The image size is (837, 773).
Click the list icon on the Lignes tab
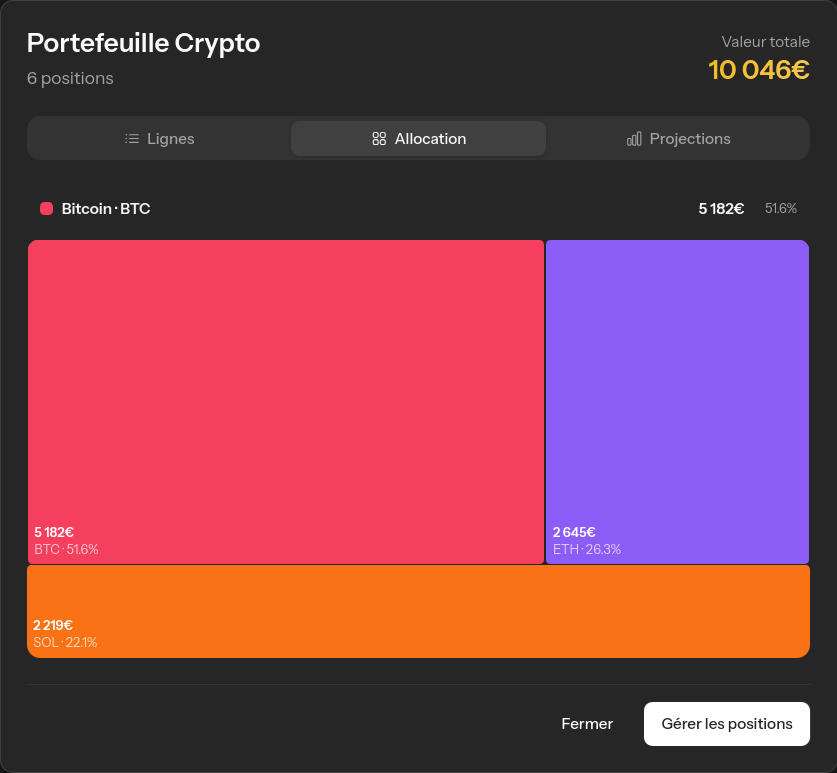coord(131,138)
